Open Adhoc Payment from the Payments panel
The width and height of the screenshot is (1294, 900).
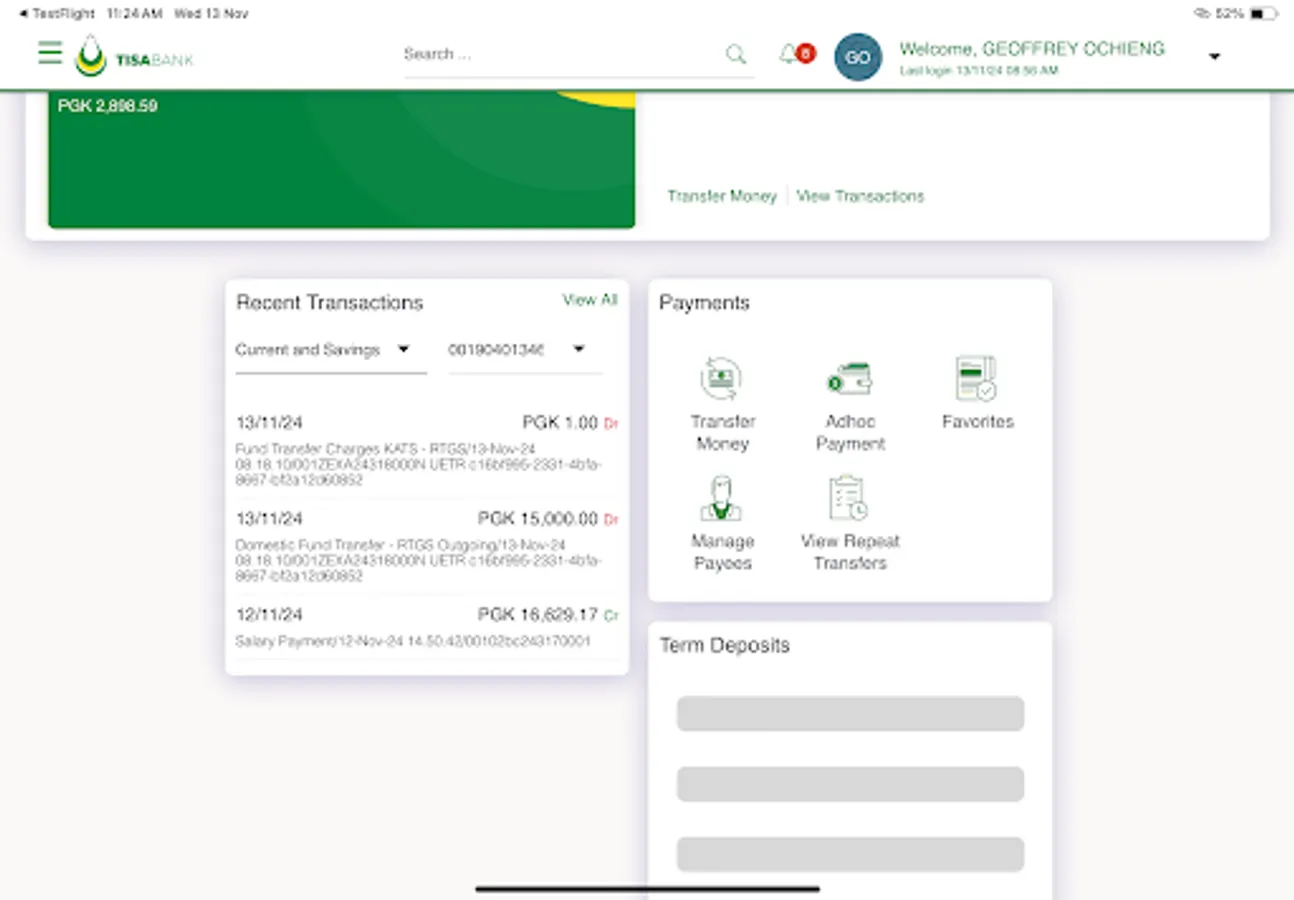click(x=849, y=398)
